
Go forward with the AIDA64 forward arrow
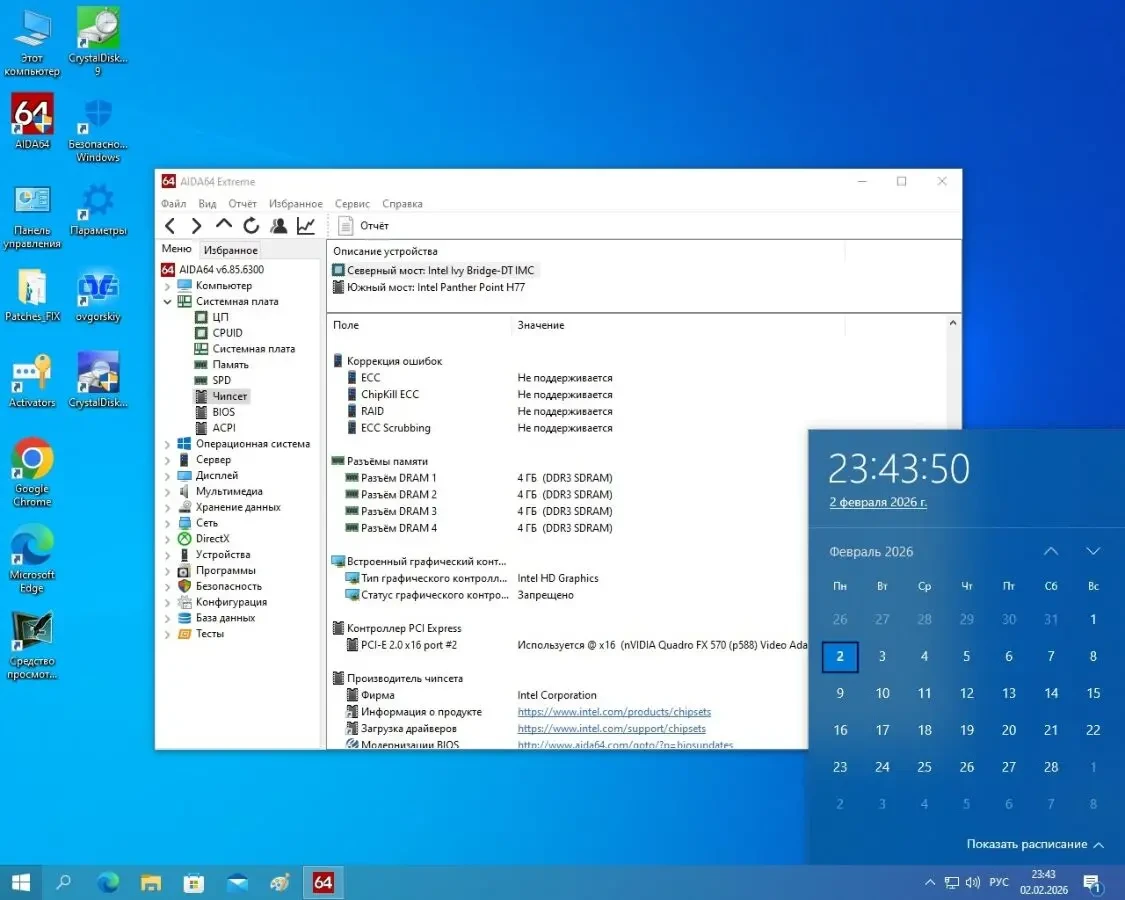coord(196,226)
